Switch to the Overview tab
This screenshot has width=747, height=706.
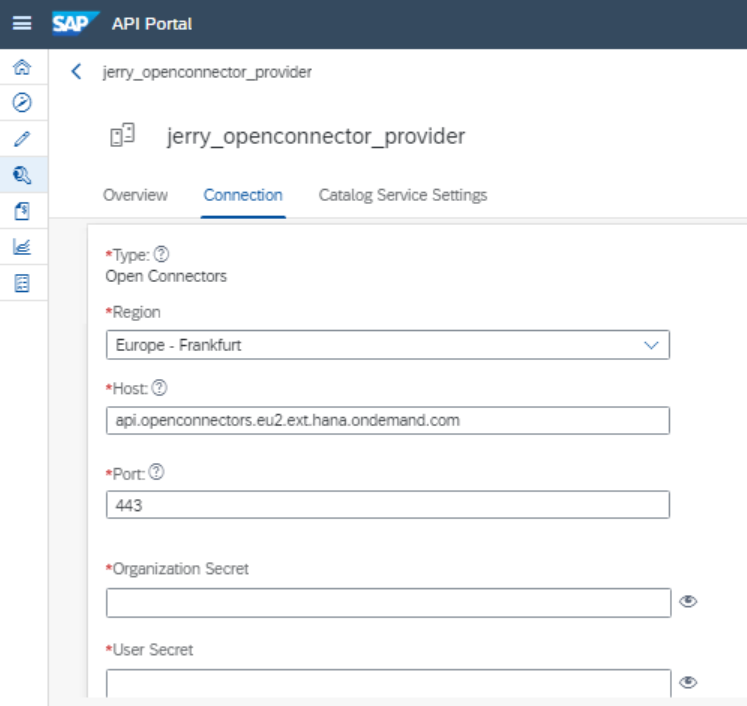pos(135,195)
